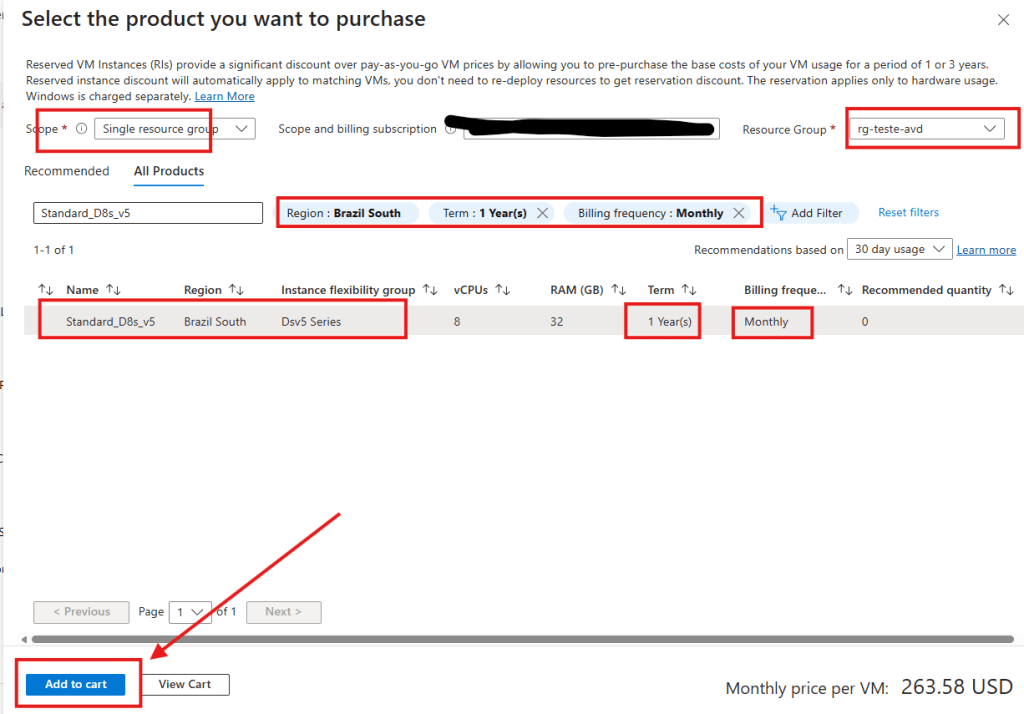Screen dimensions: 1024x714
Task: Sort by Name column arrows
Action: tap(114, 290)
